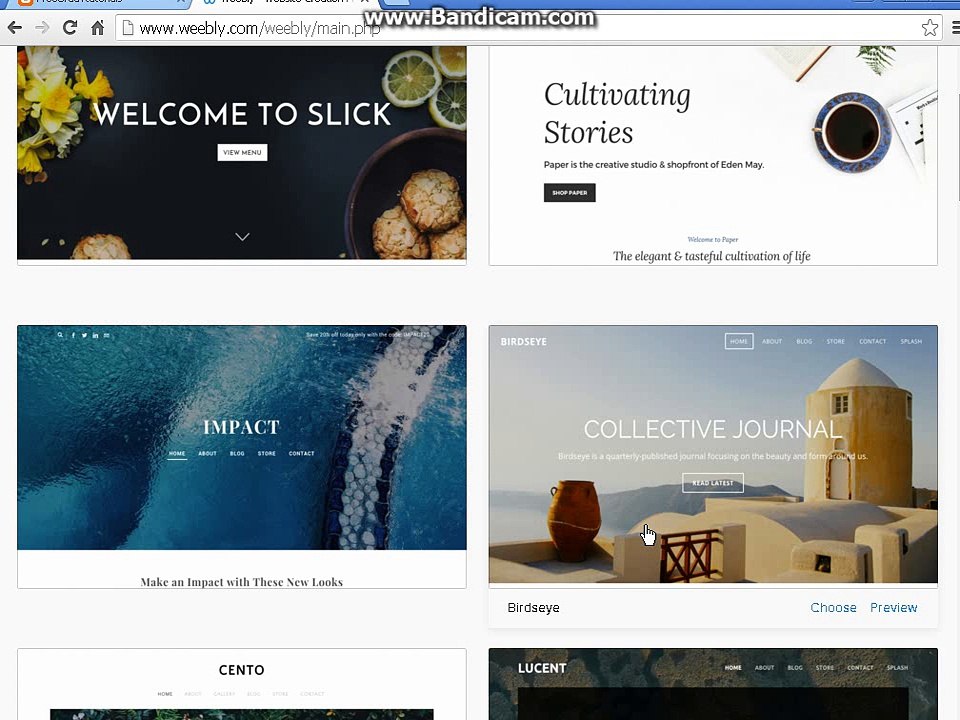Focus the weebly.com address bar
This screenshot has width=960, height=720.
(x=527, y=28)
